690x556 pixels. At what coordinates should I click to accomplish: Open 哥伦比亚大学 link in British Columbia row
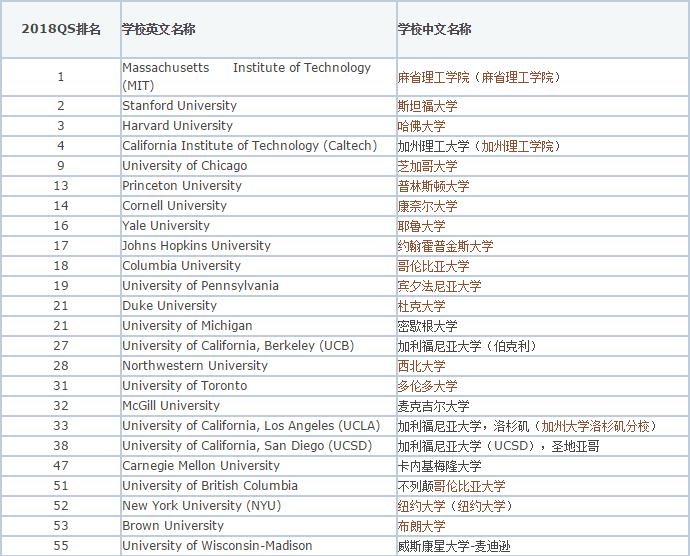coord(470,486)
